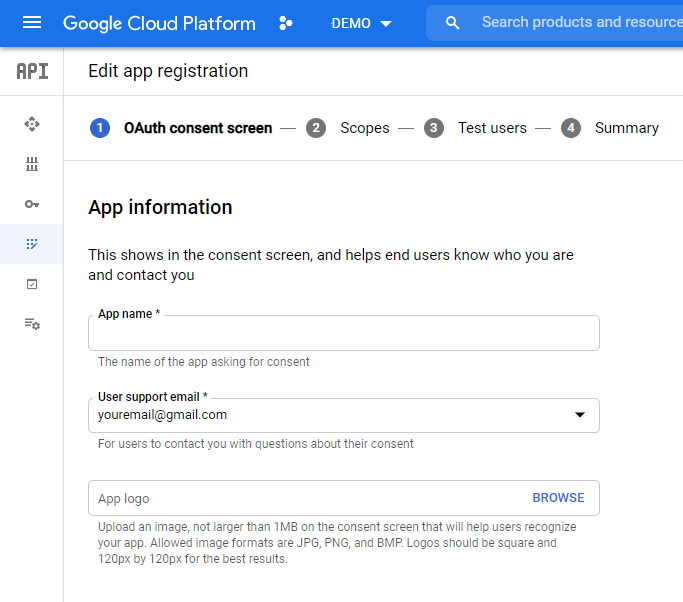Click the step 4 number circle

[571, 128]
